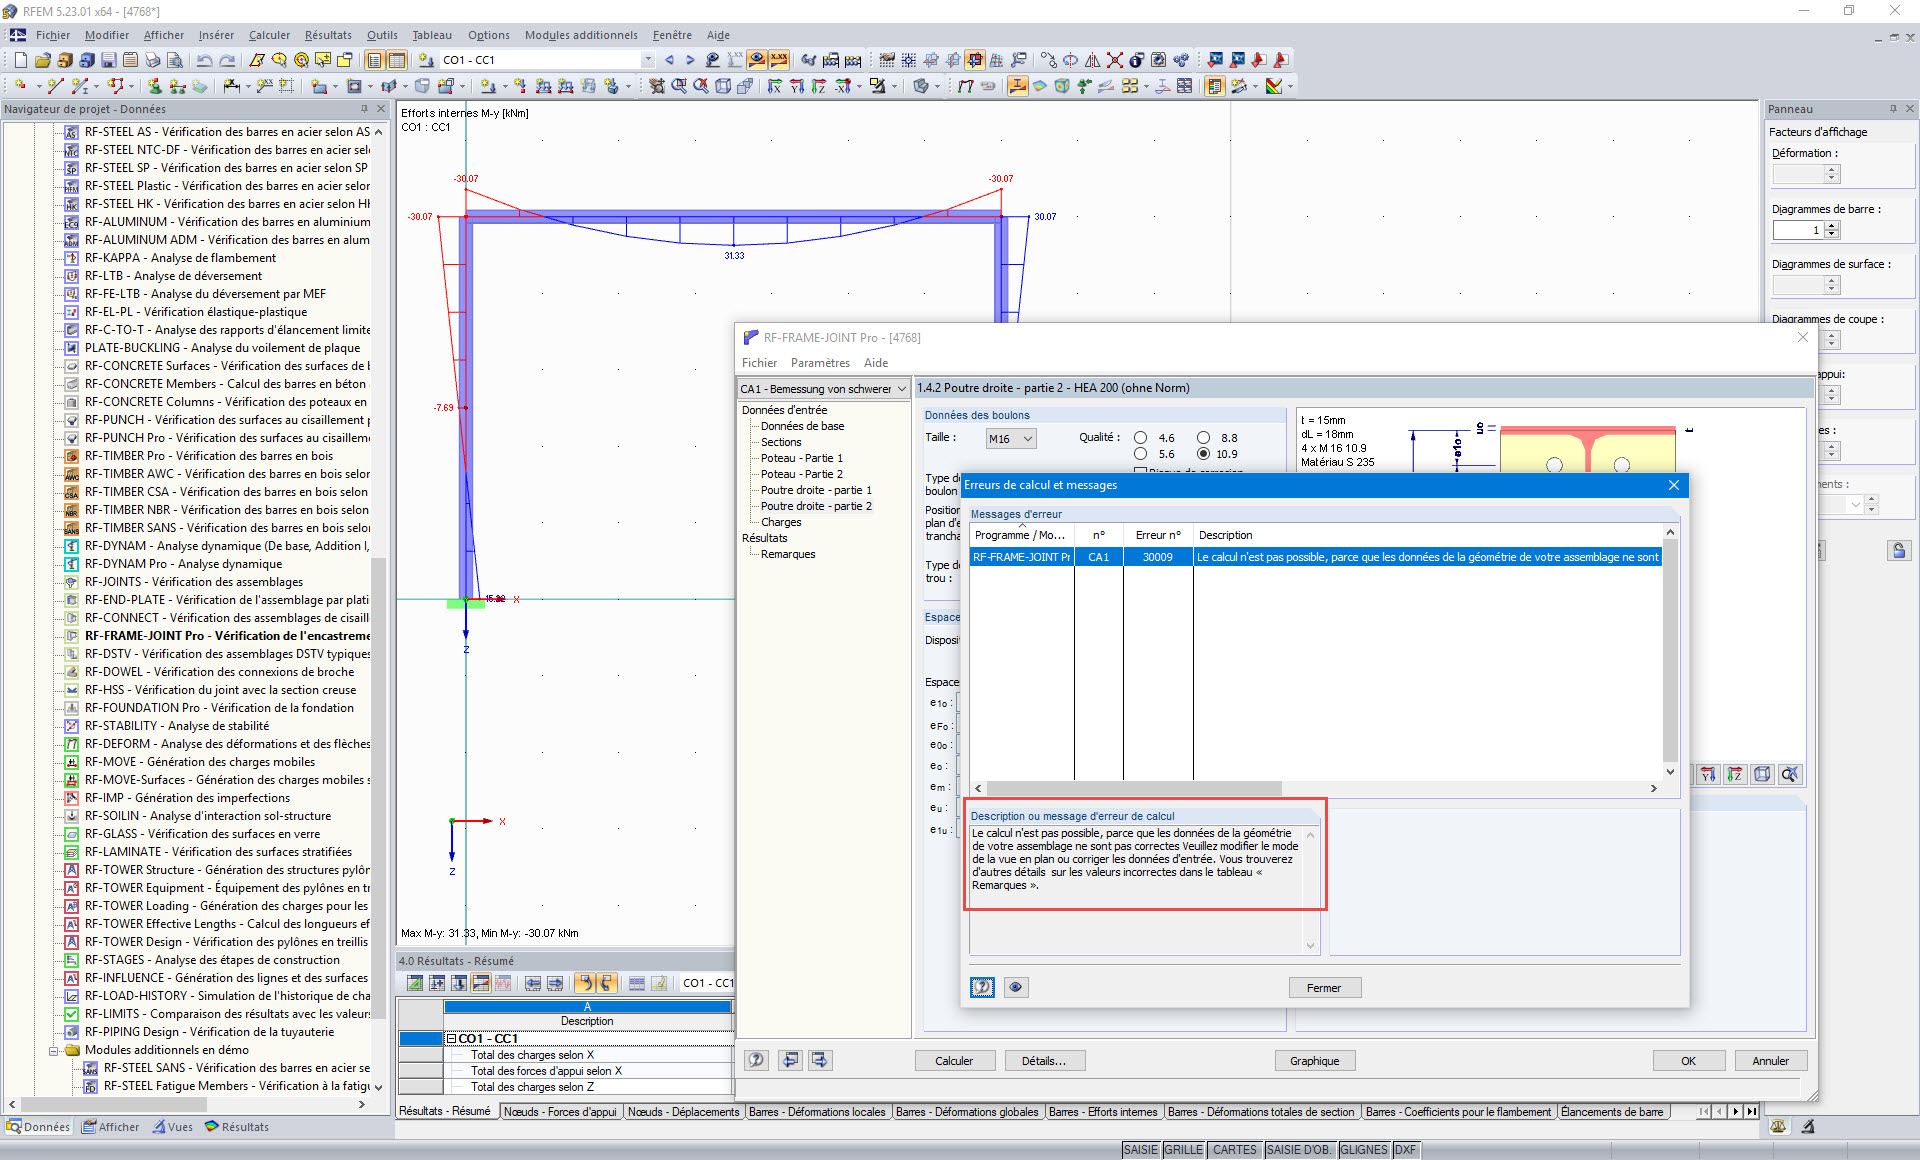Click the help icon in error dialog

coord(982,987)
